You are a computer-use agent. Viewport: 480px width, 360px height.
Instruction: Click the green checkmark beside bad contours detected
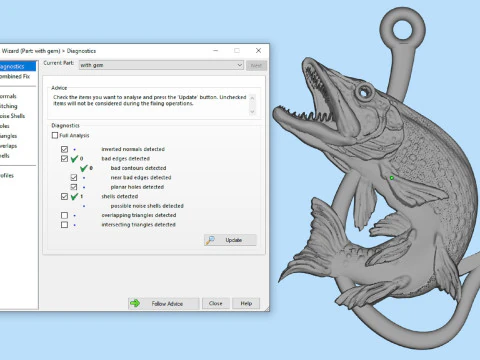pyautogui.click(x=84, y=168)
